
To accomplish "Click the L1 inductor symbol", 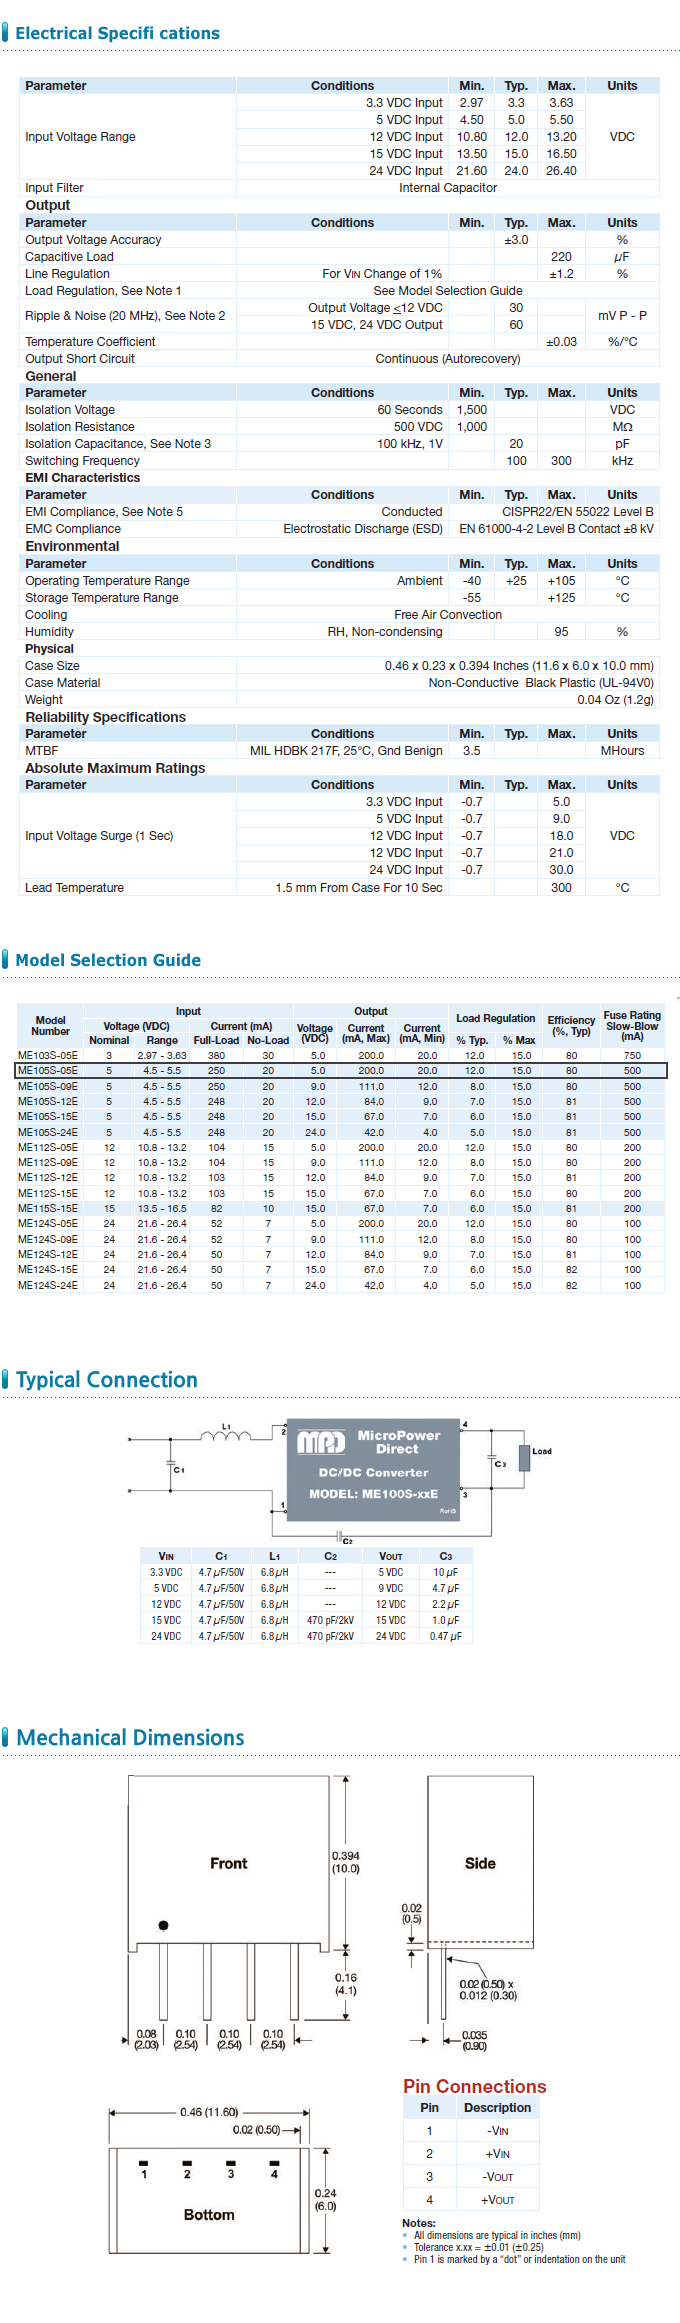I will [x=226, y=1437].
